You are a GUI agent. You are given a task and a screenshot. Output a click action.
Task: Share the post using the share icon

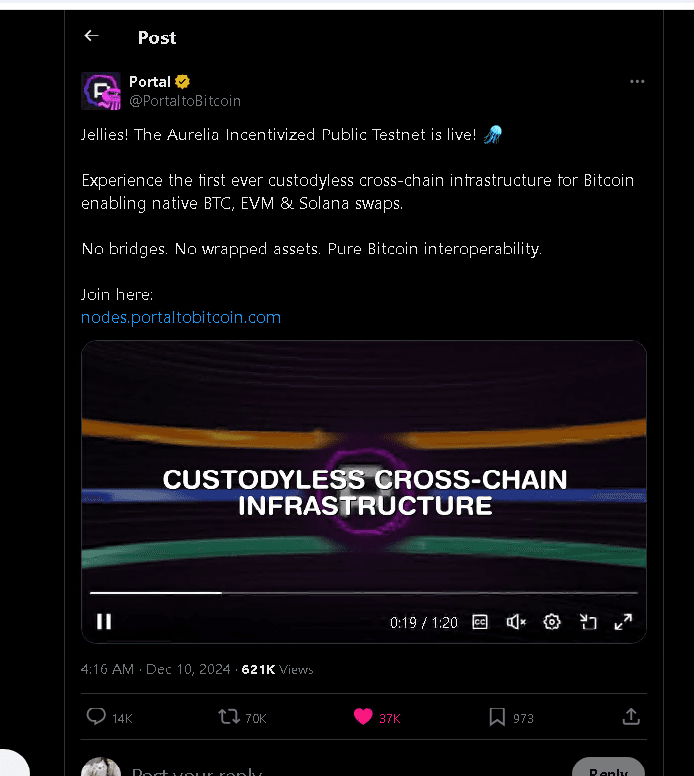tap(631, 716)
